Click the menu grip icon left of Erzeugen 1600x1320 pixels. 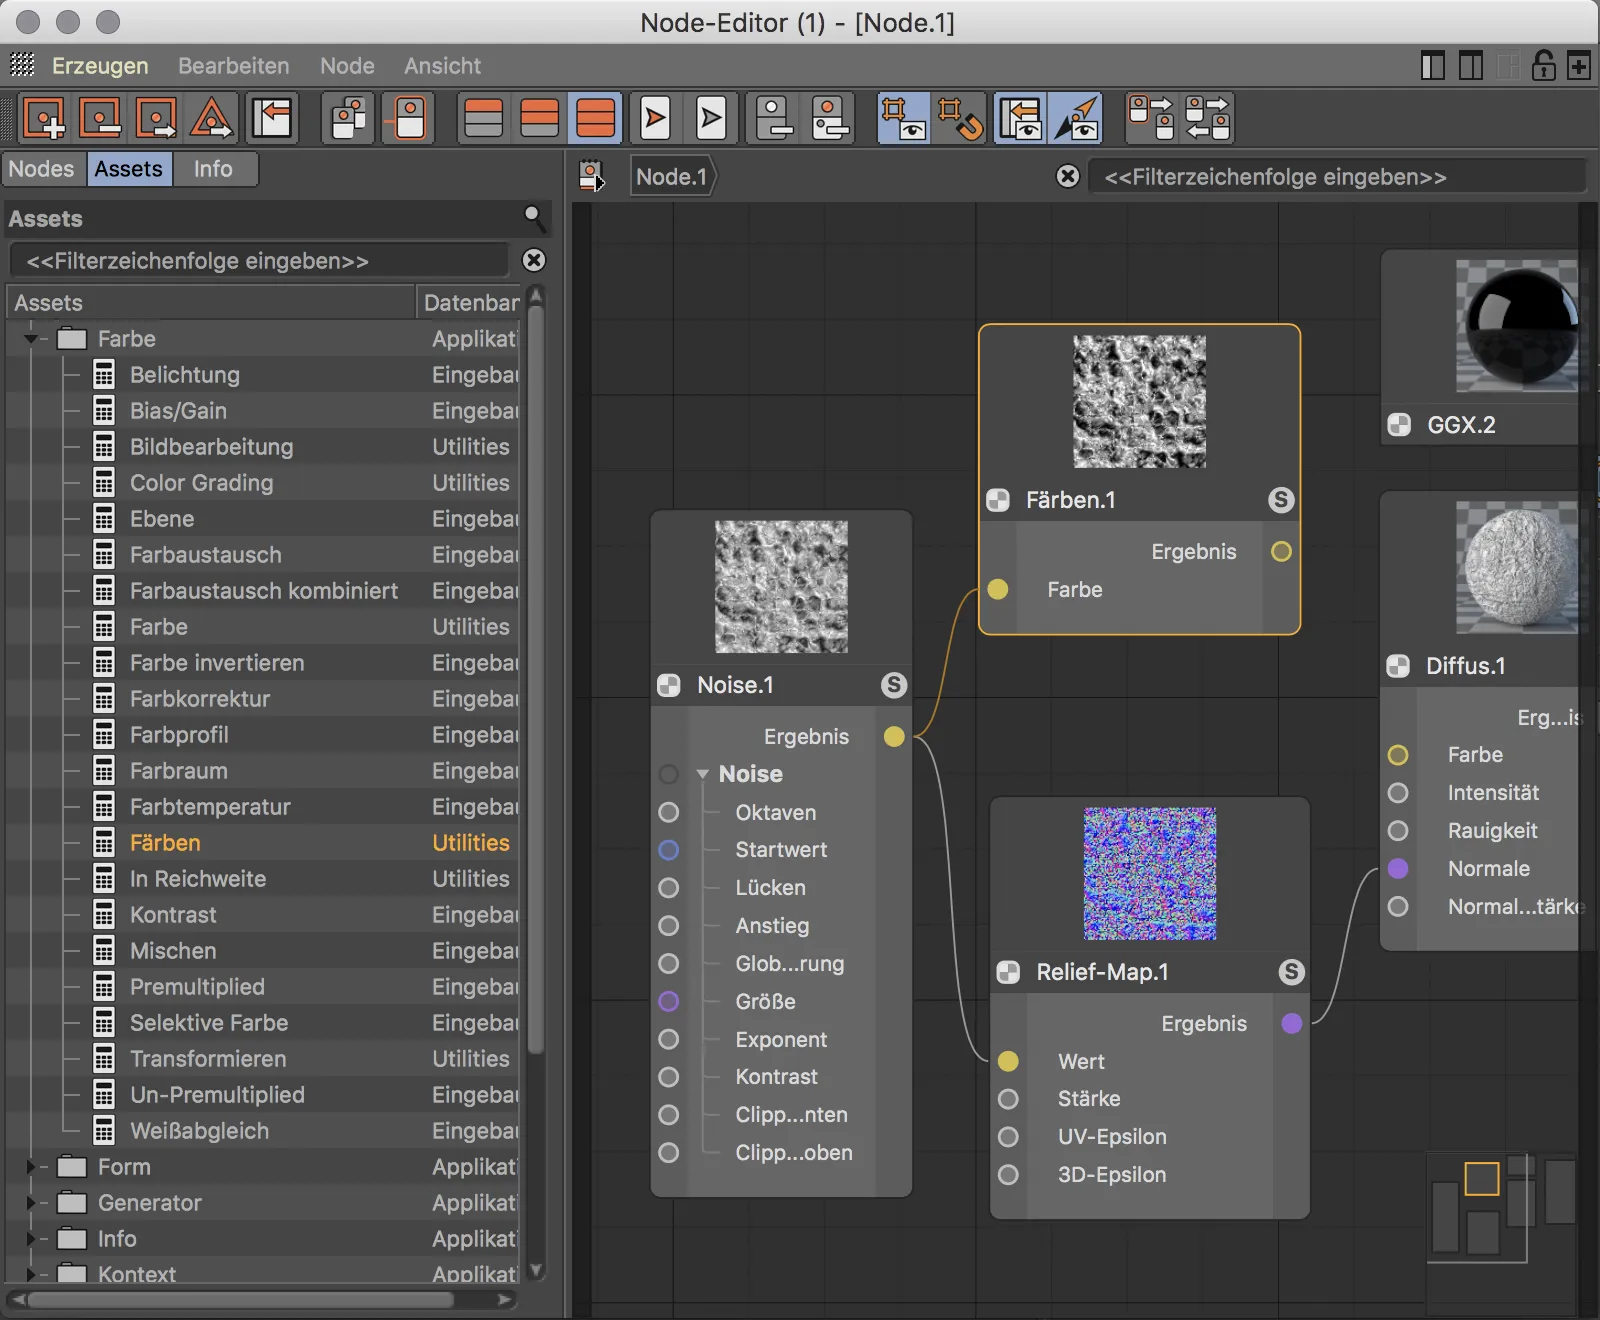tap(22, 65)
